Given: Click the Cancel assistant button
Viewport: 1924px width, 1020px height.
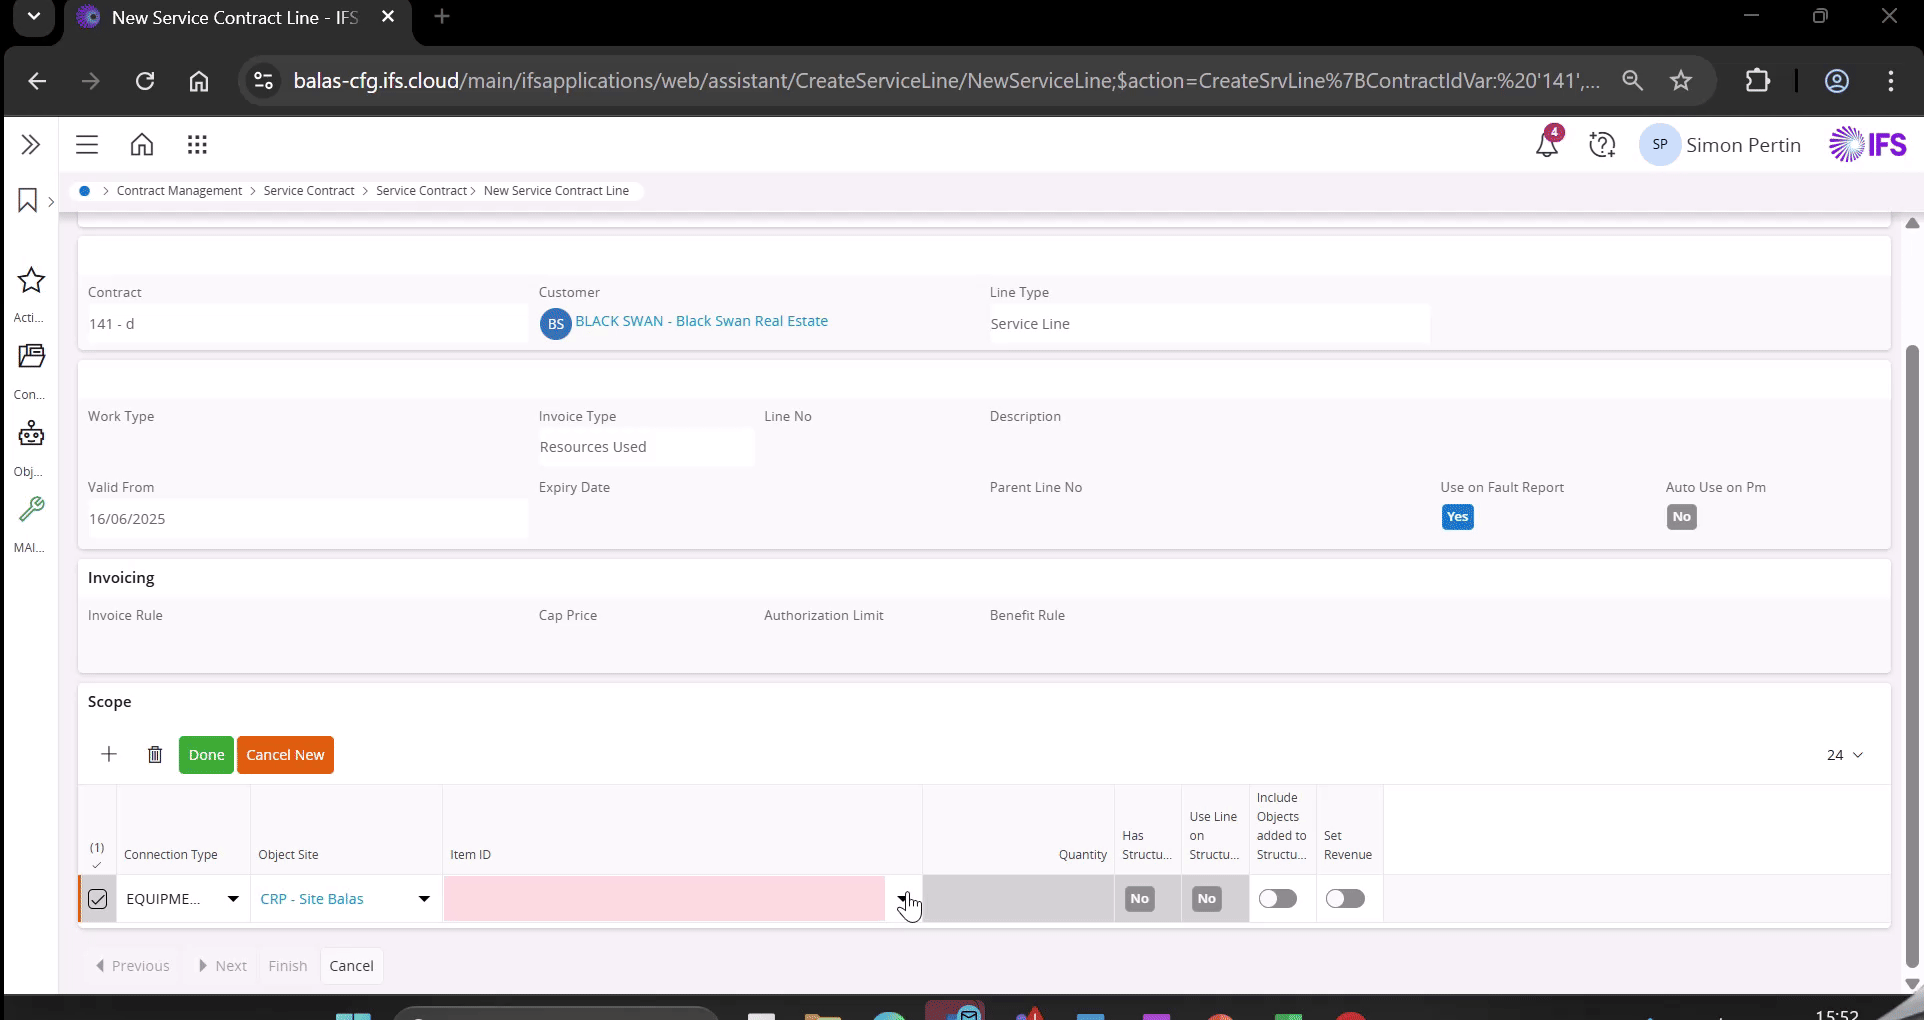Looking at the screenshot, I should [351, 966].
